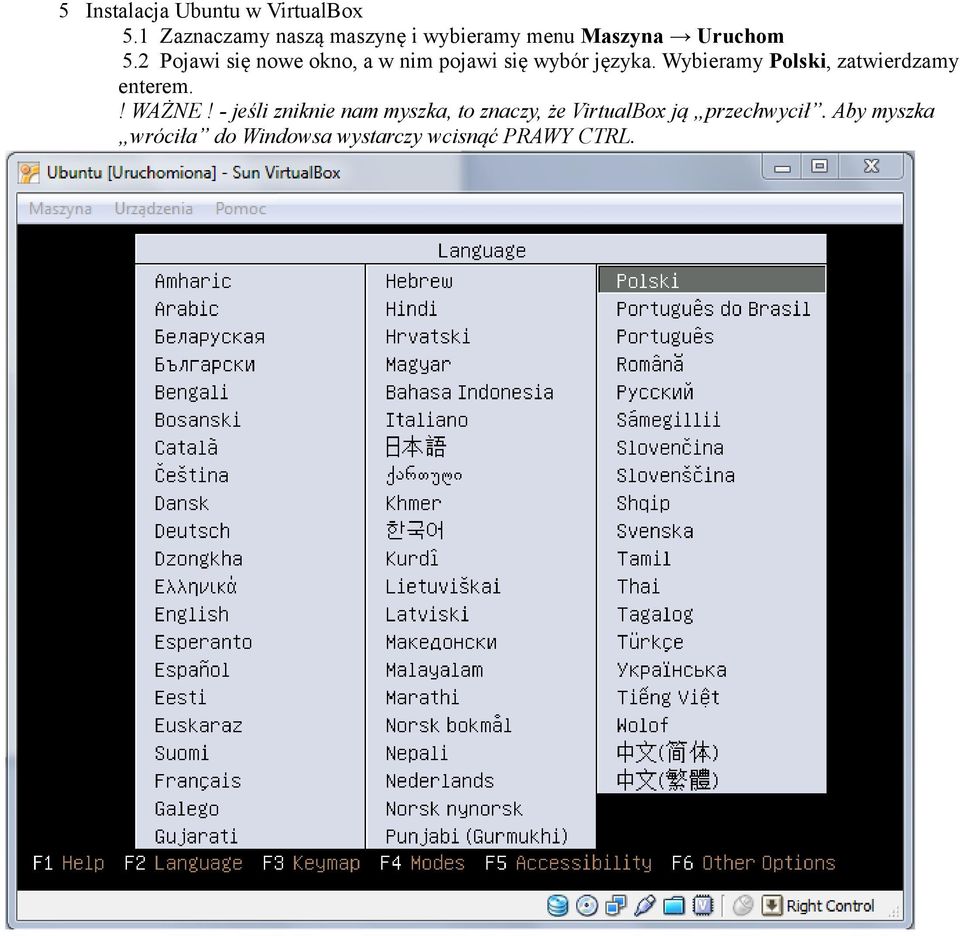Select Nederlands in language list
This screenshot has width=960, height=936.
[440, 781]
